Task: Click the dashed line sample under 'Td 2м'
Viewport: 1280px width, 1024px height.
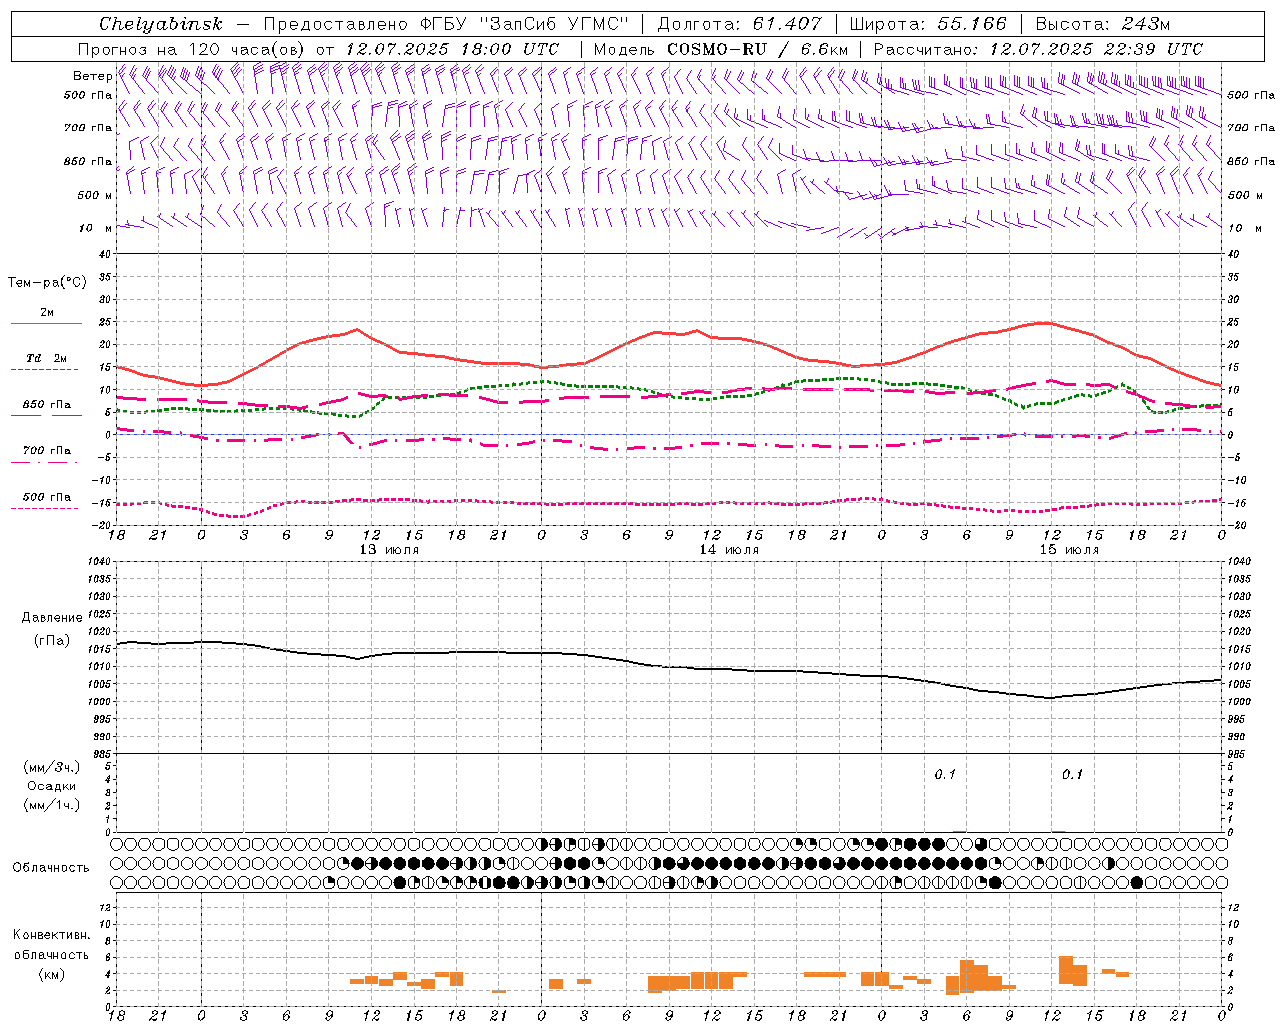Action: point(46,370)
